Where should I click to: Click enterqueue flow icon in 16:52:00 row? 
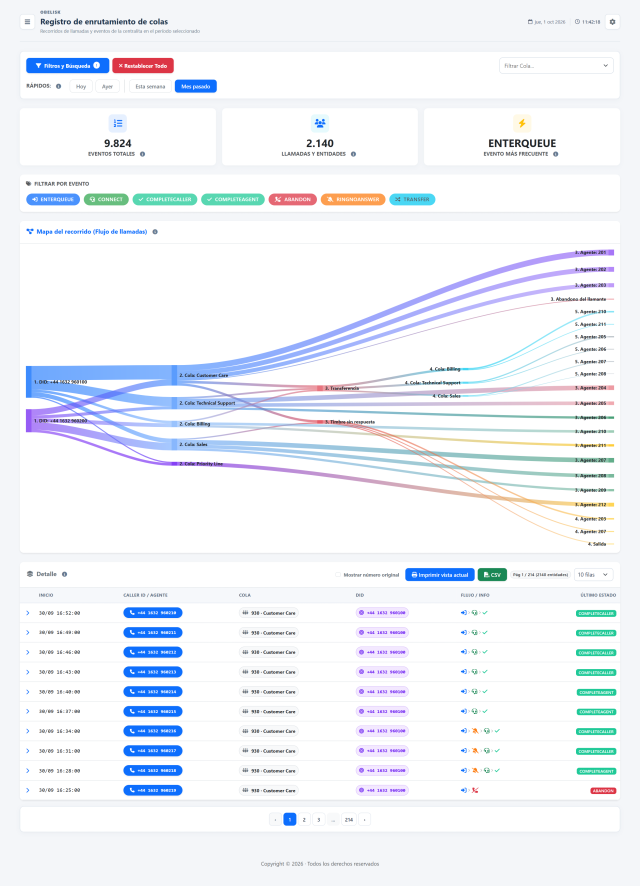[x=464, y=613]
